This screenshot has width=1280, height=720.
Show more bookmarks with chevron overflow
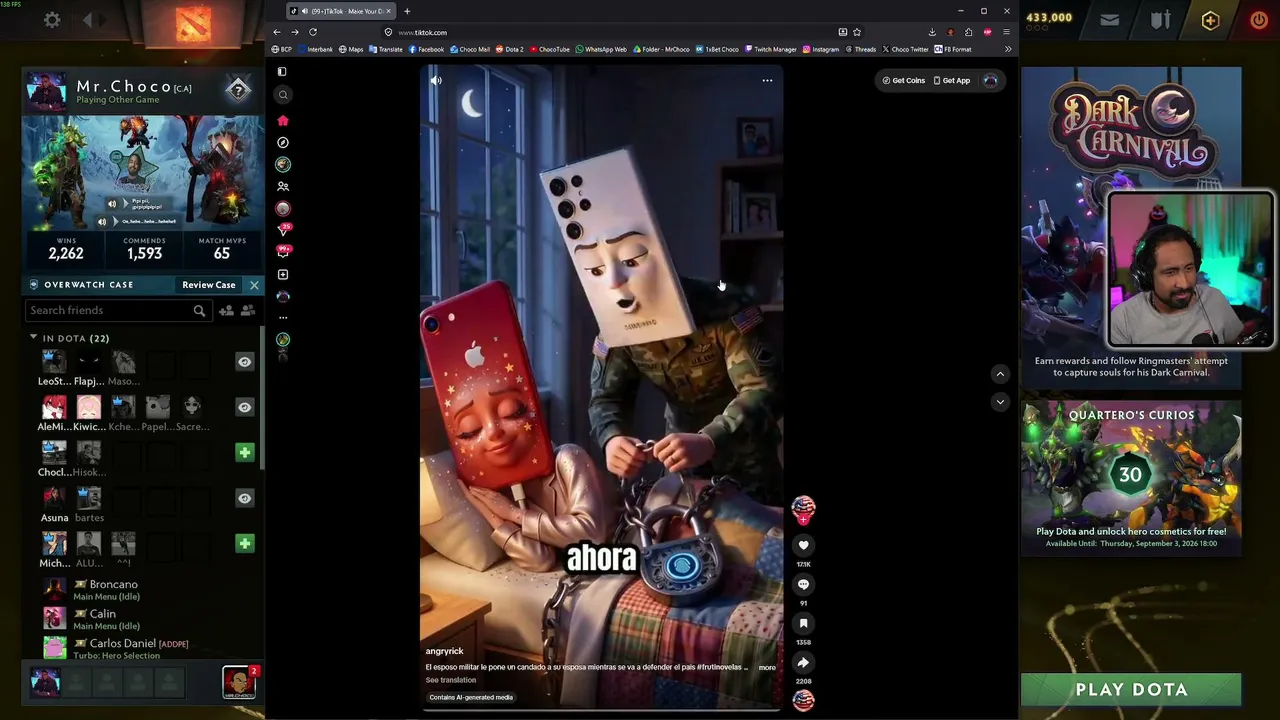[1008, 49]
